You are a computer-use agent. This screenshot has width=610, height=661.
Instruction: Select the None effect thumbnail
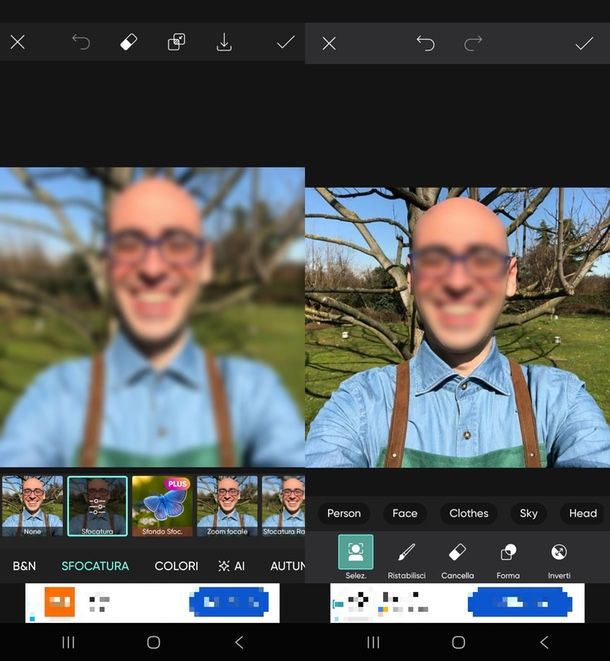click(x=32, y=506)
